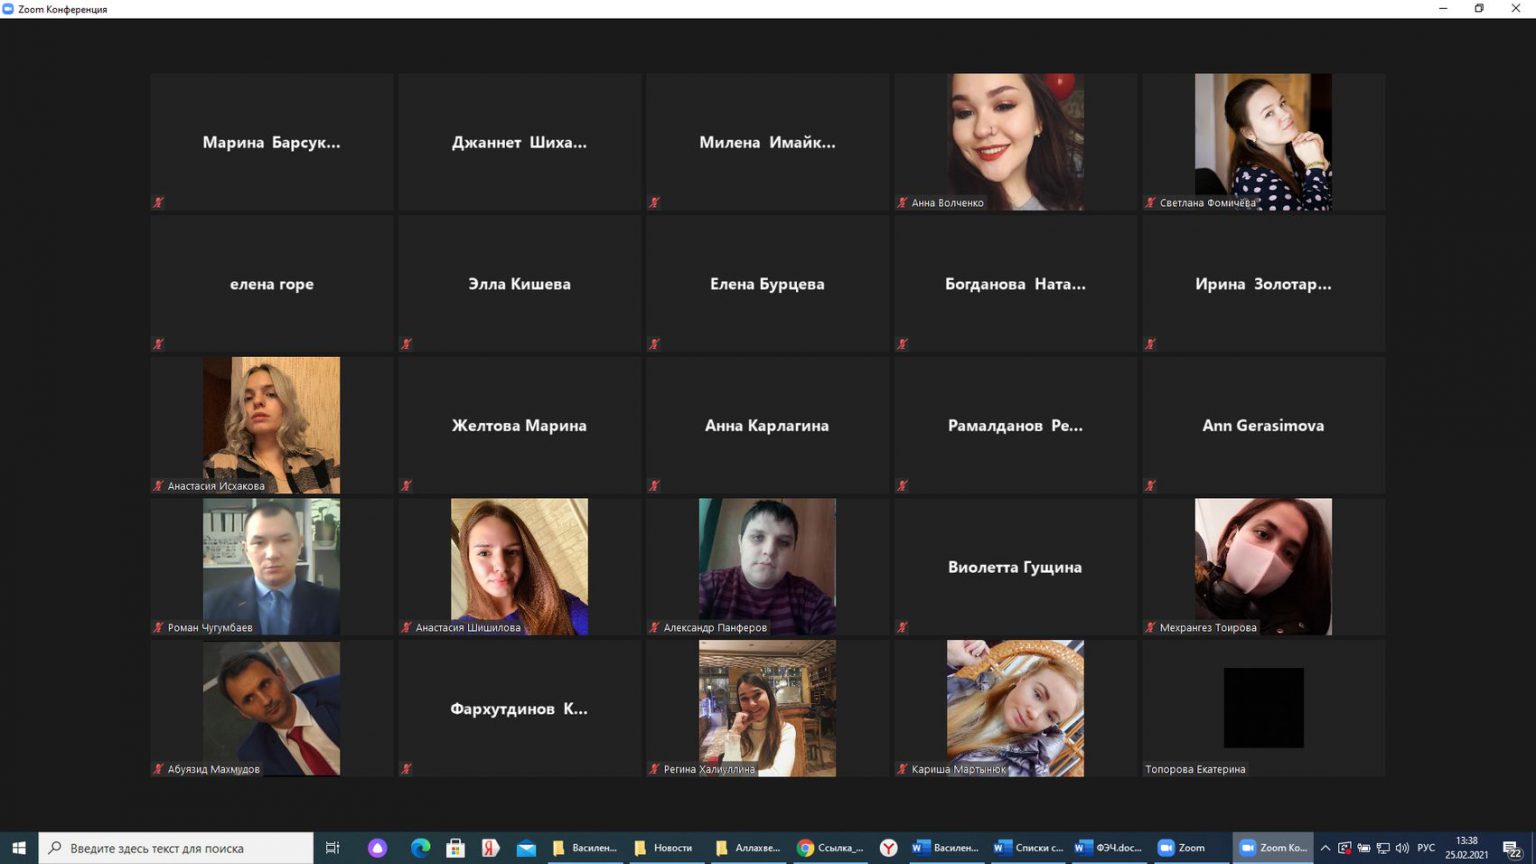Open the notification center icon
Viewport: 1536px width, 864px height.
pos(1512,849)
